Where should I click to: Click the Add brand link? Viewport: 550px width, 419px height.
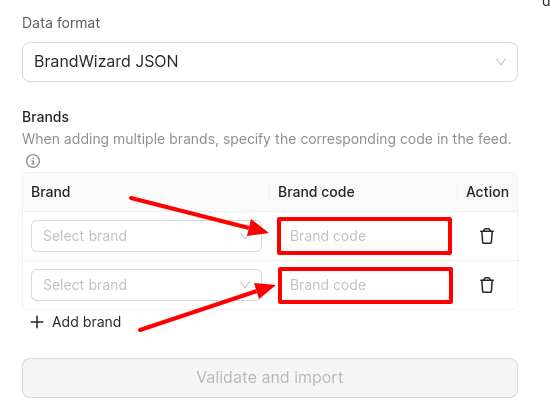[x=86, y=322]
